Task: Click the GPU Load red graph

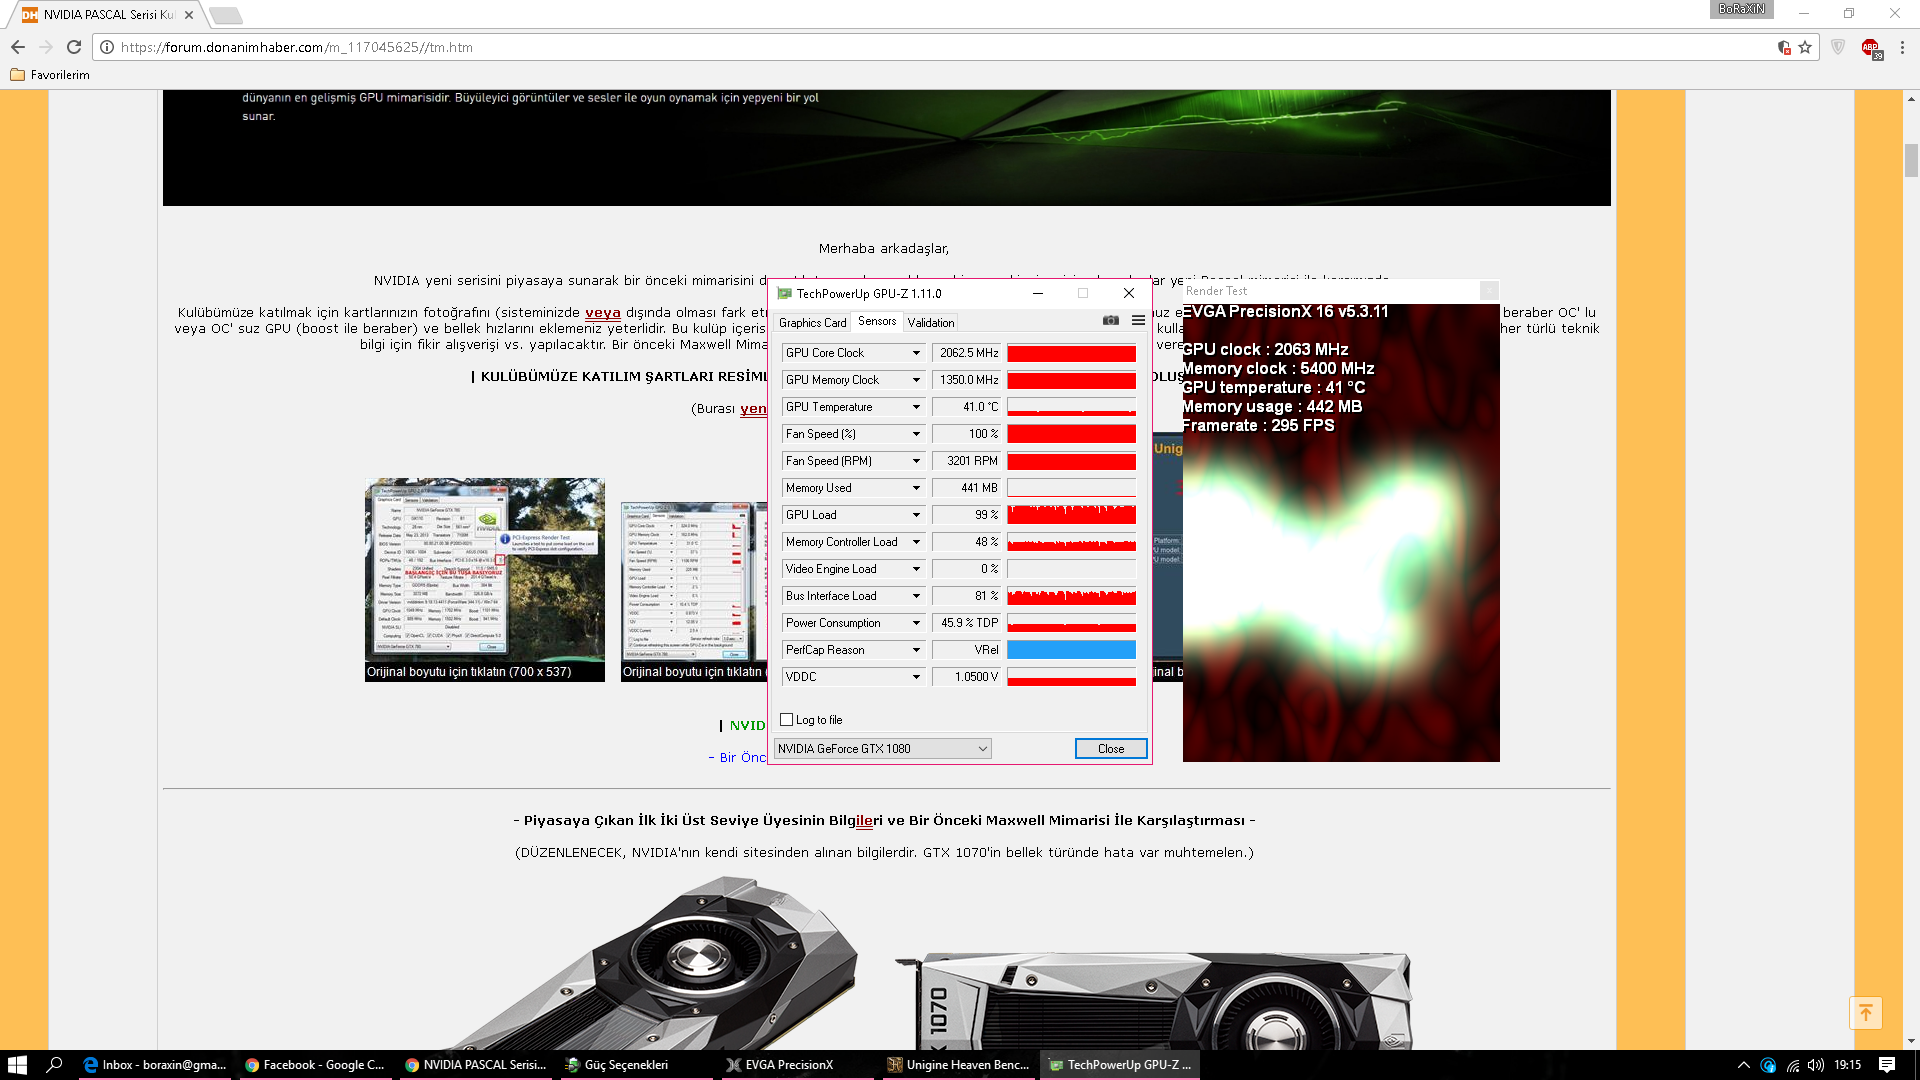Action: coord(1071,515)
